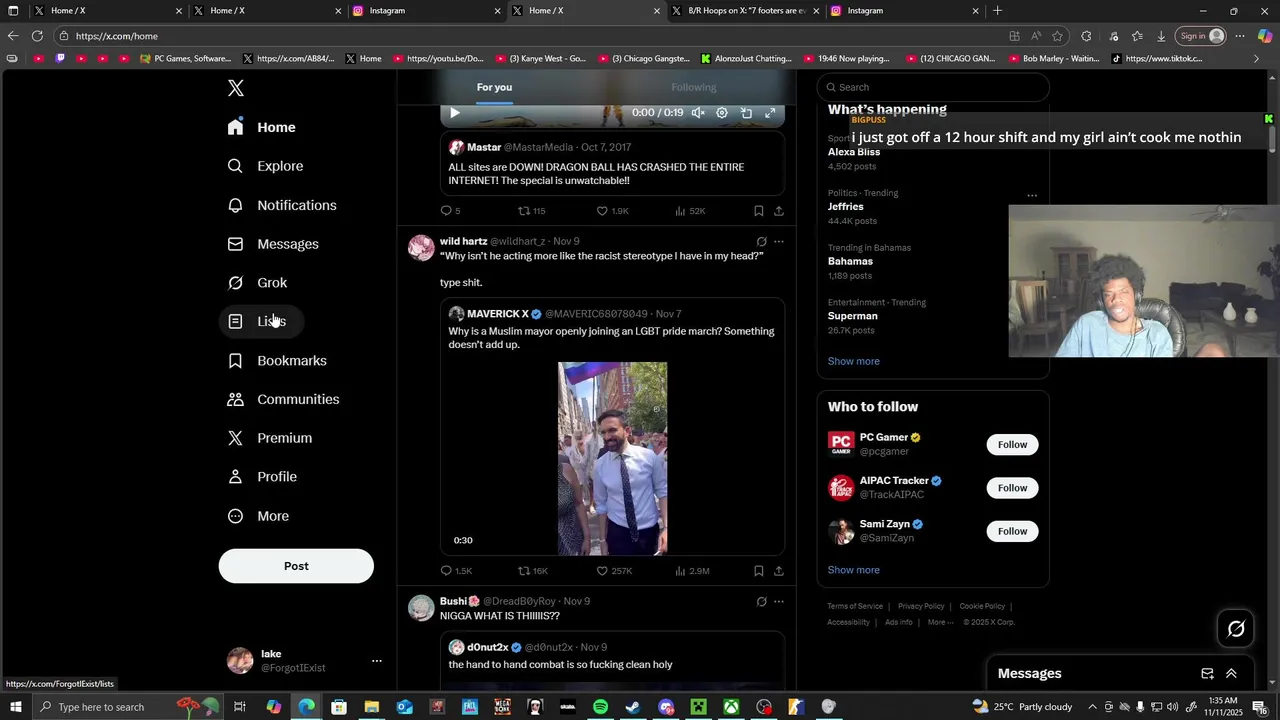
Task: Reply to the Dragon Ball crash post
Action: click(x=451, y=211)
